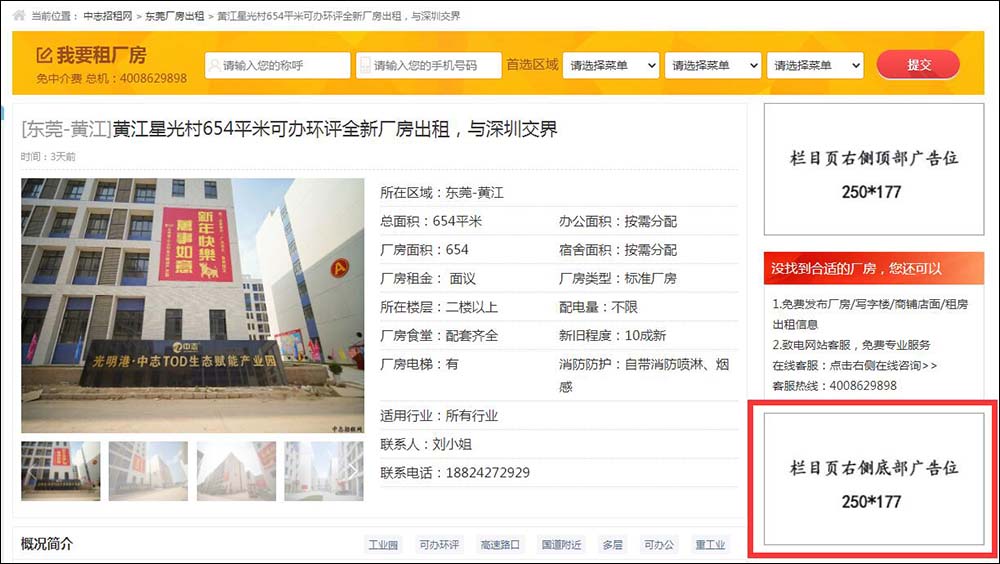Select the first gallery thumbnail

(61, 471)
